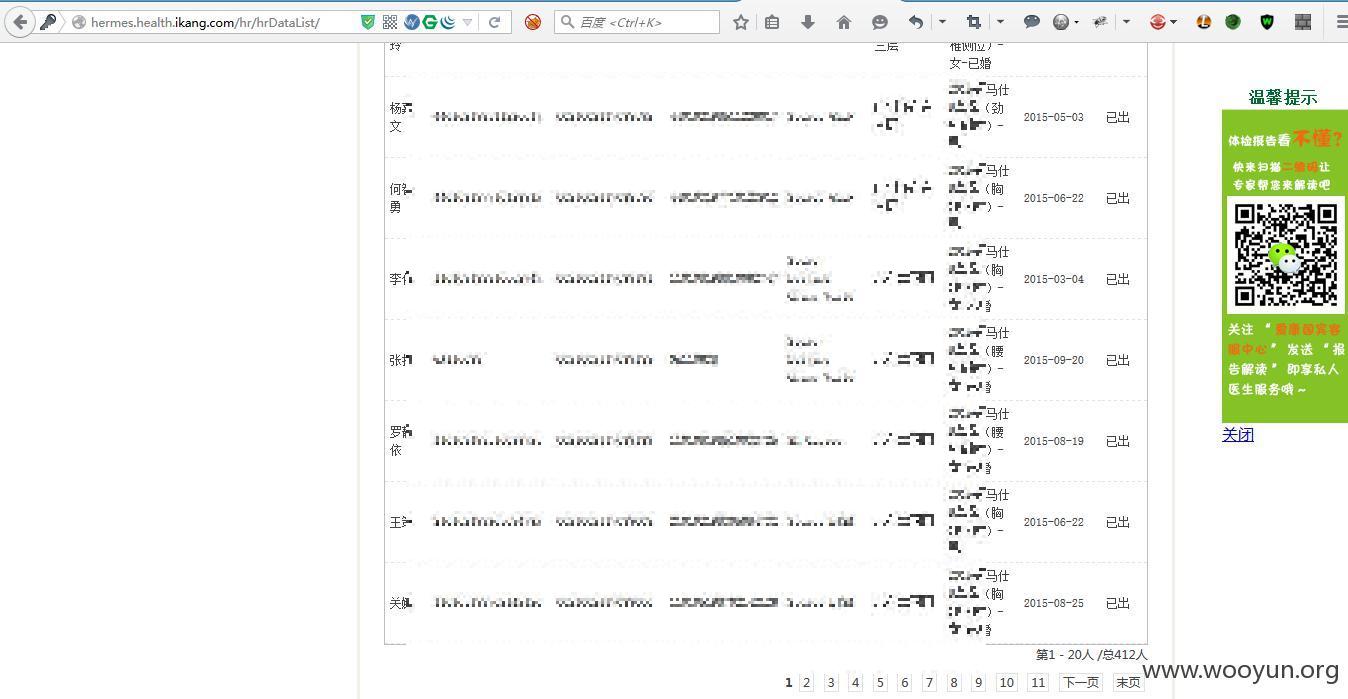1348x699 pixels.
Task: Click the green shield icon in address bar
Action: coord(368,21)
